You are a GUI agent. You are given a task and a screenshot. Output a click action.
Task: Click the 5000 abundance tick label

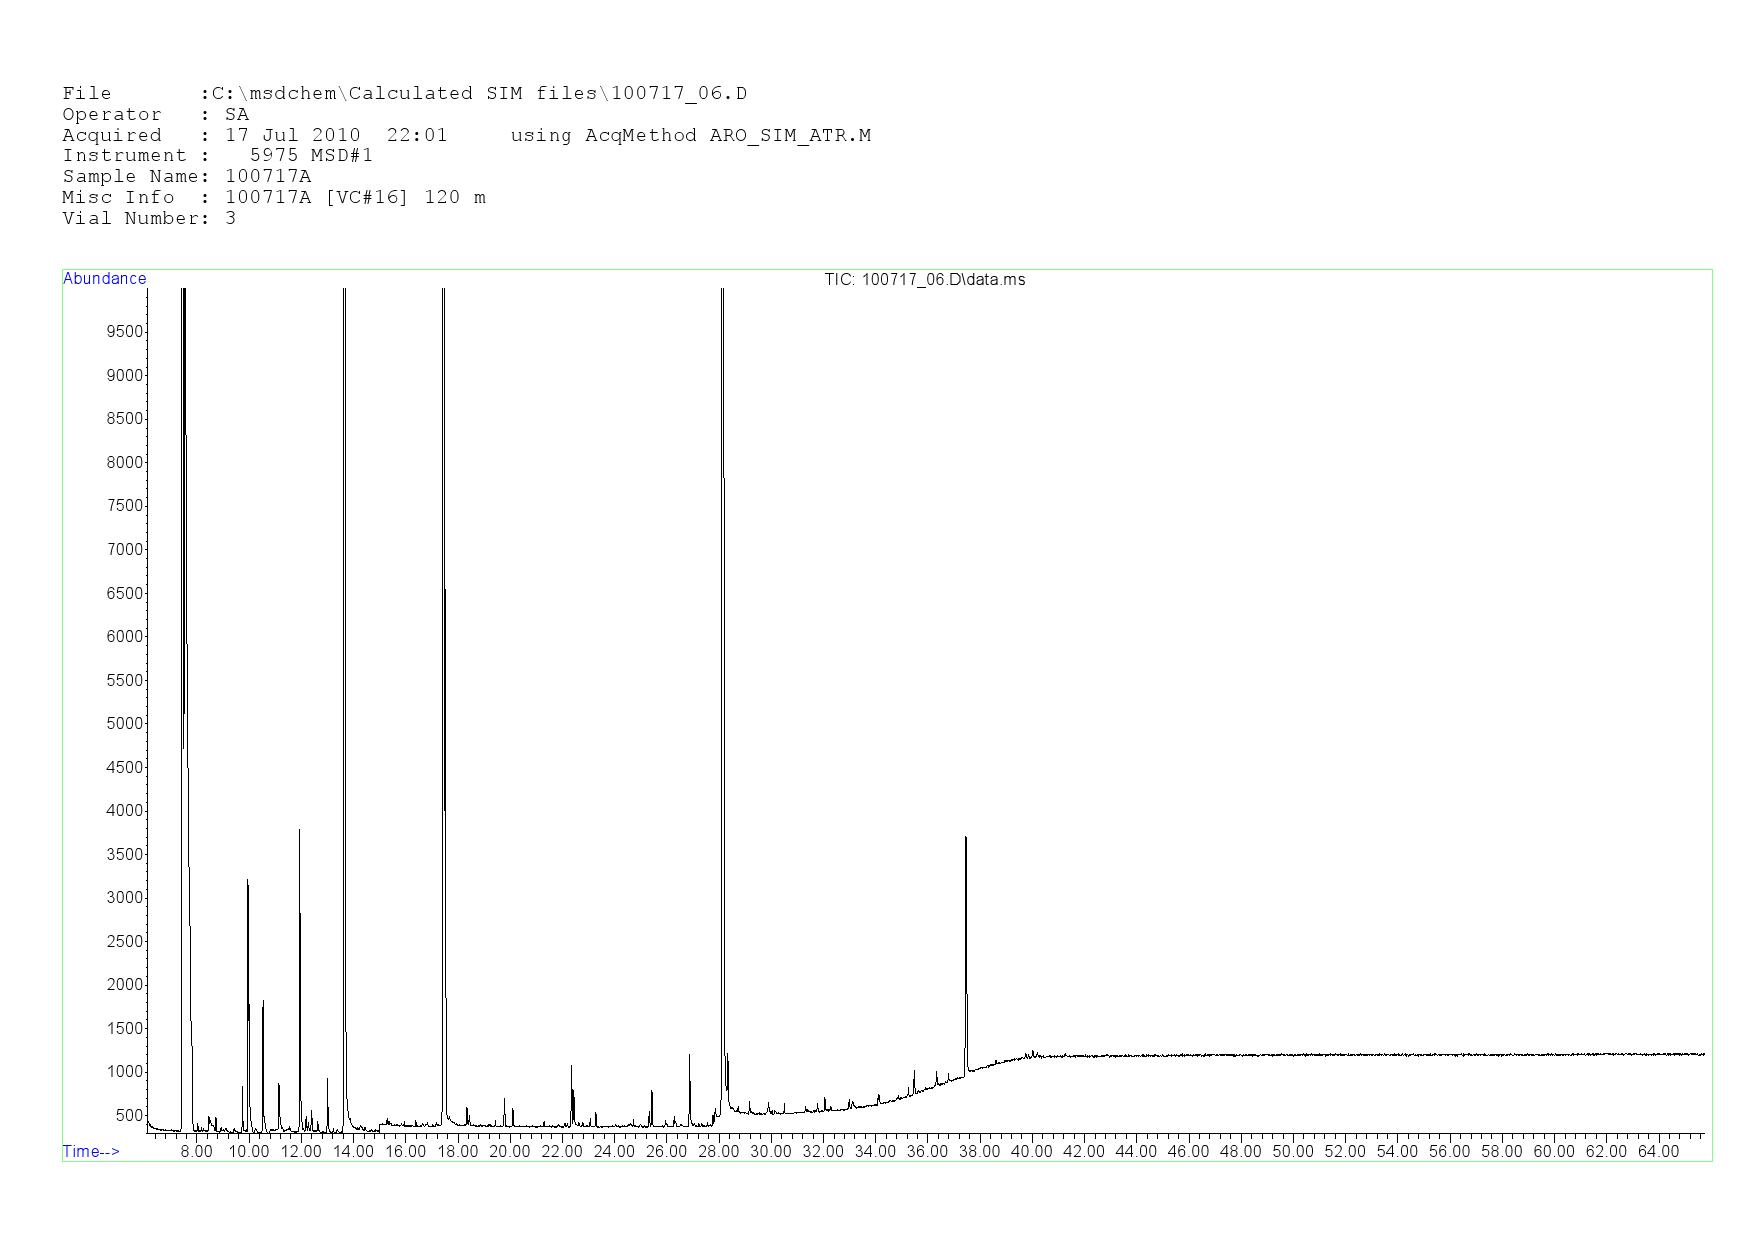coord(125,724)
